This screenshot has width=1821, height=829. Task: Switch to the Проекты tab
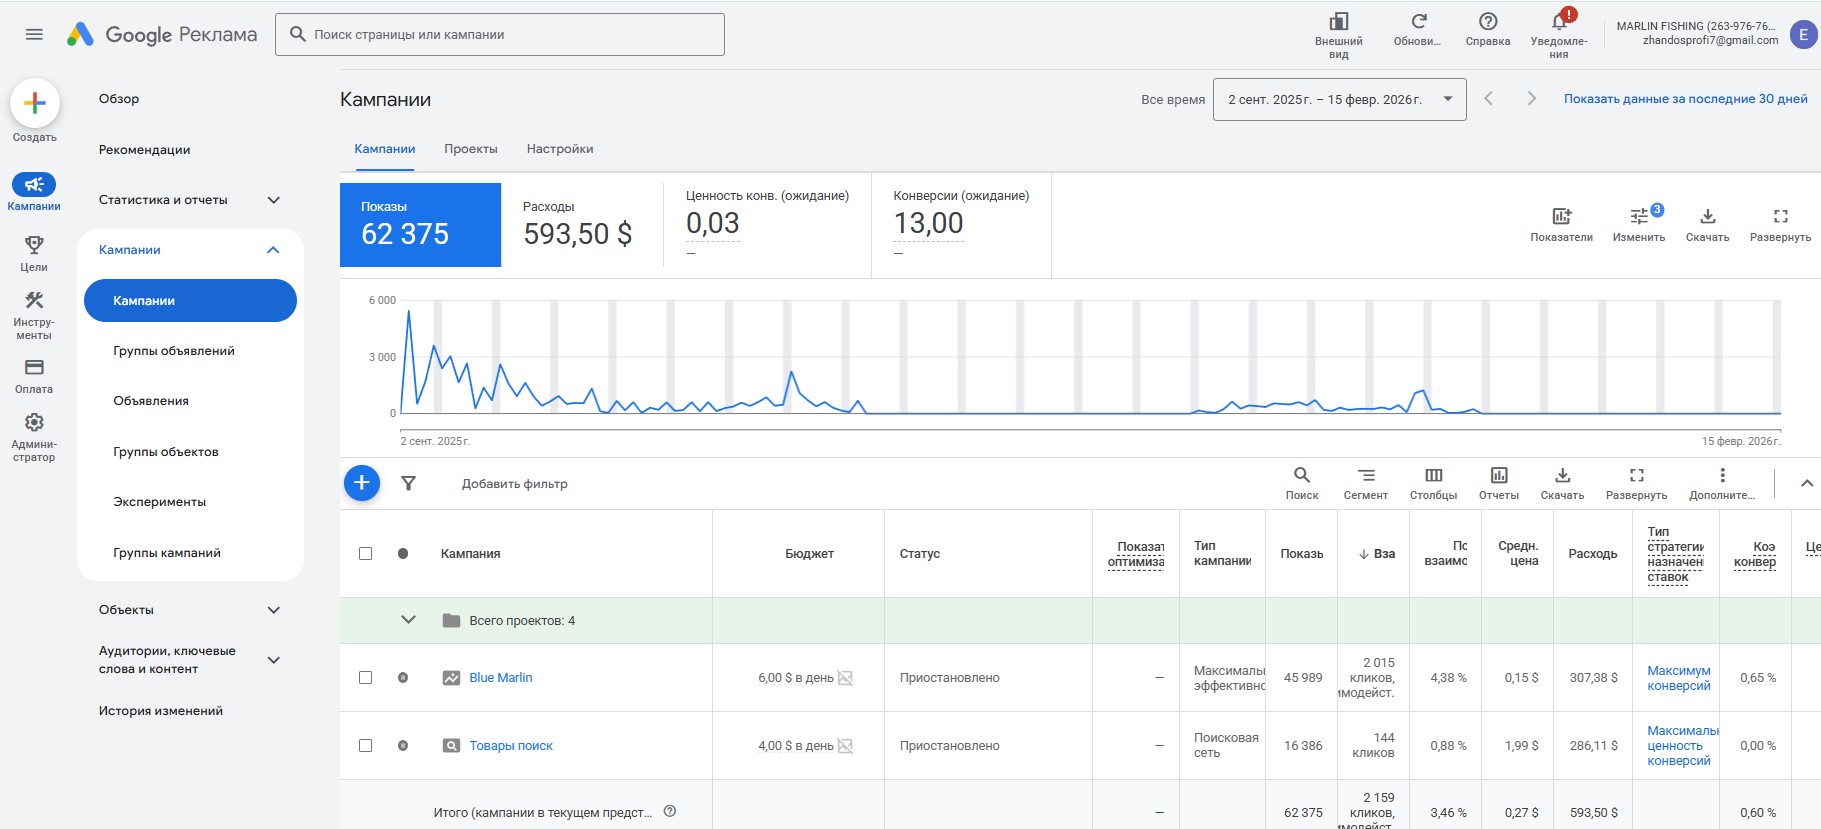pos(471,149)
